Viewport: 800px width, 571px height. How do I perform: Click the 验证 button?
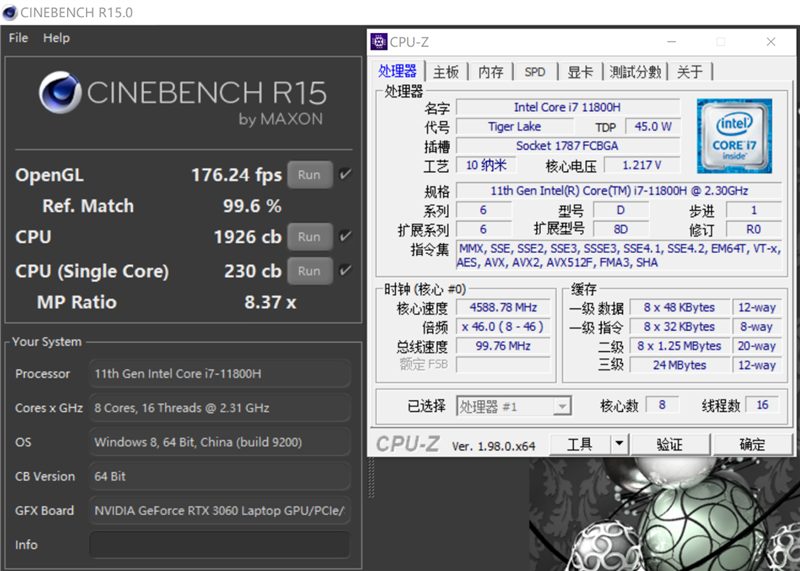tap(670, 444)
